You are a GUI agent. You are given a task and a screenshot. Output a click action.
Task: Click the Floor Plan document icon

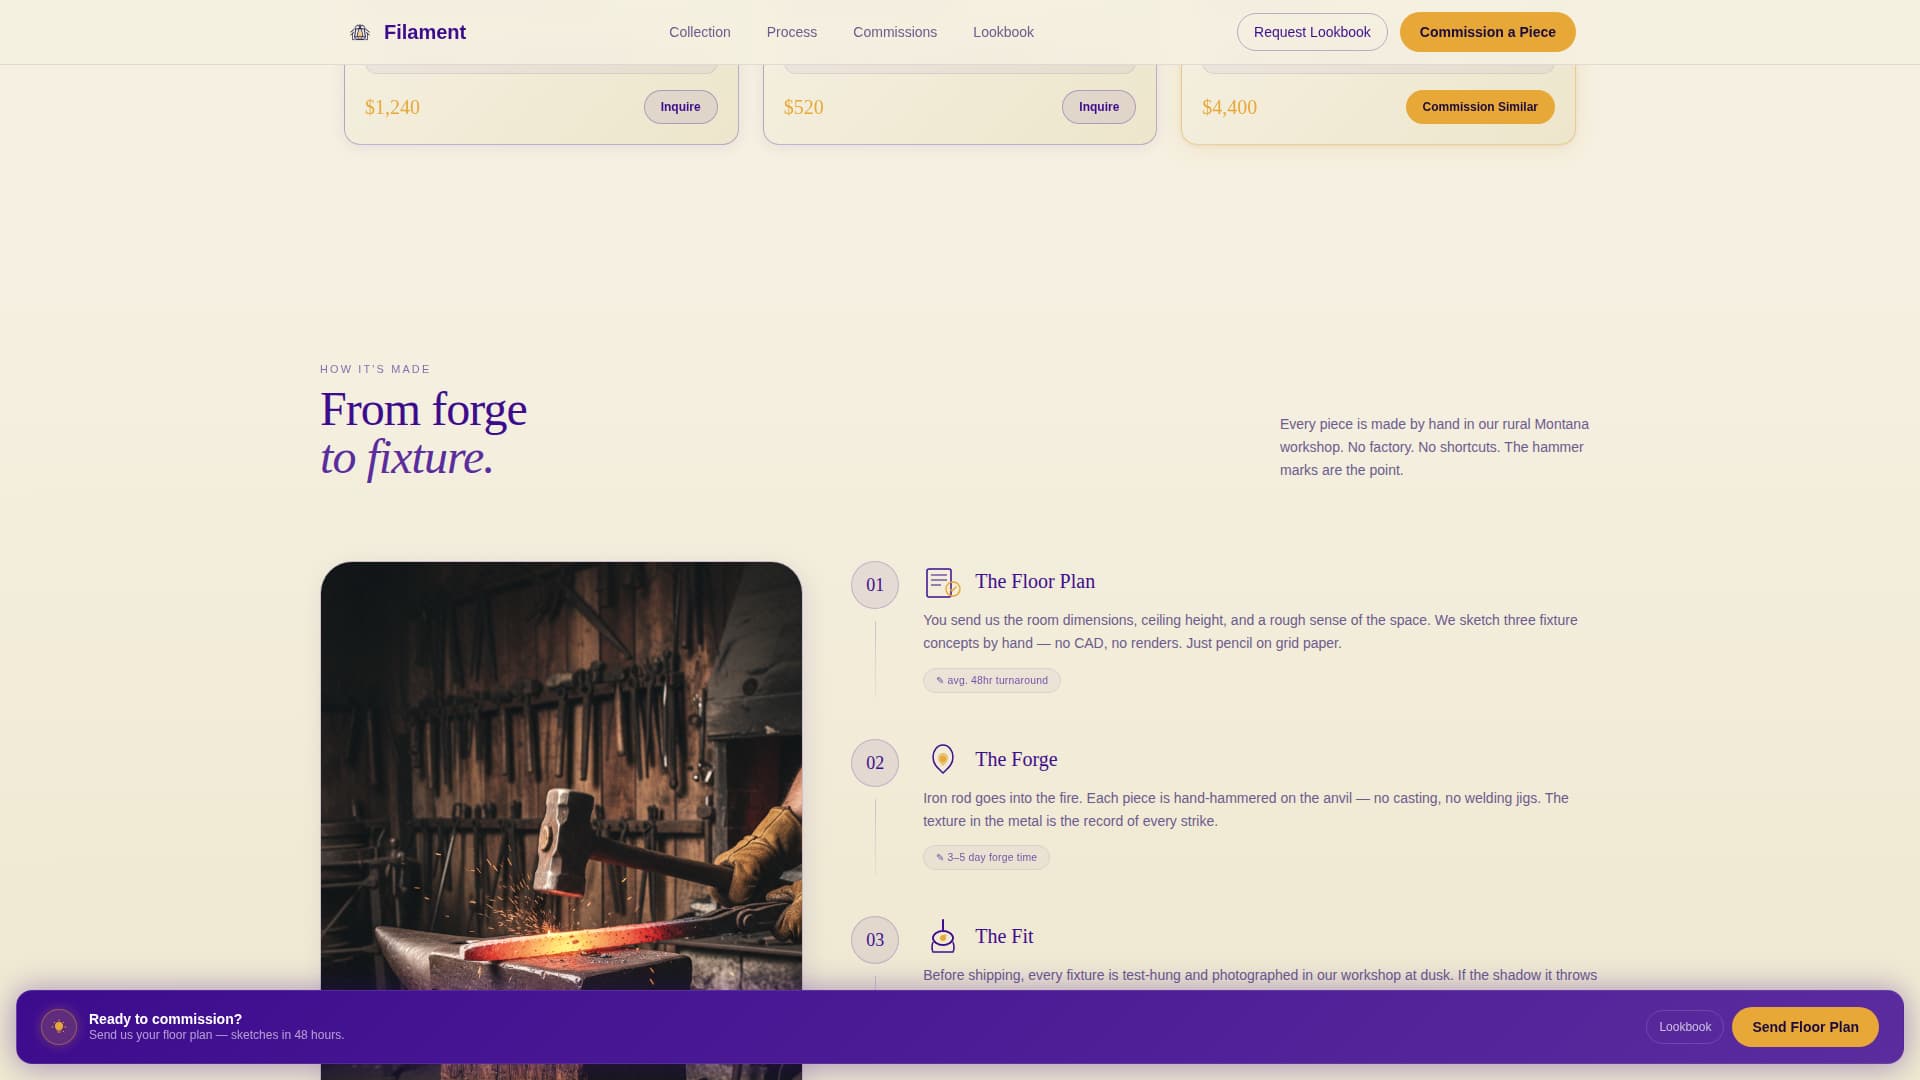[942, 582]
